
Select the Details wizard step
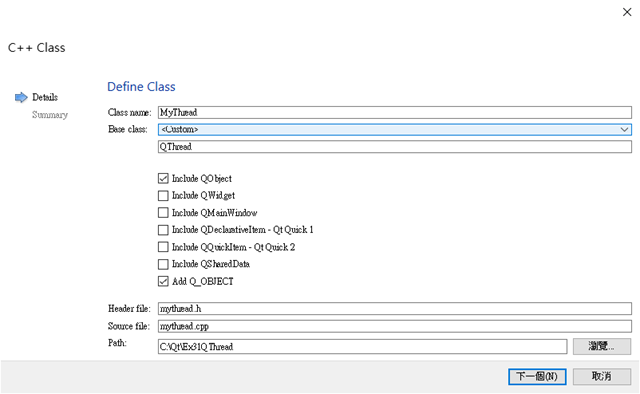coord(45,97)
